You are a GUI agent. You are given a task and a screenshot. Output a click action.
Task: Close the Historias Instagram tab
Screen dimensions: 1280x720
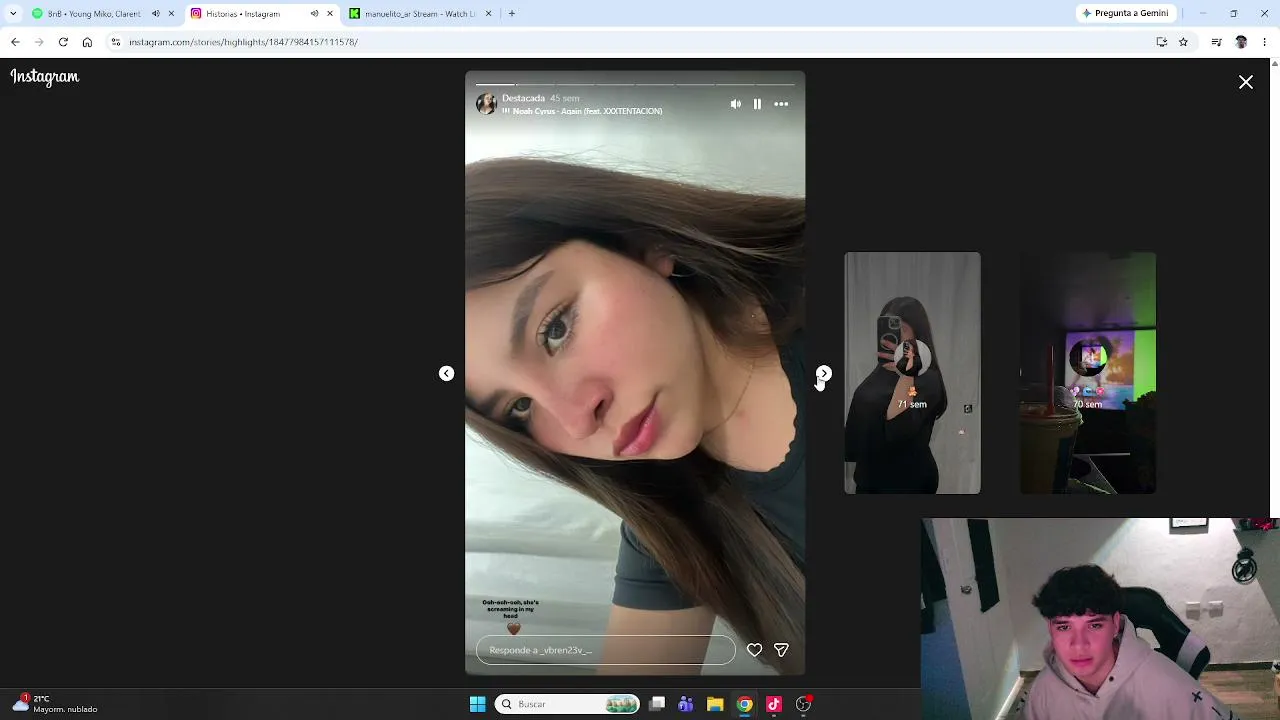(x=330, y=14)
